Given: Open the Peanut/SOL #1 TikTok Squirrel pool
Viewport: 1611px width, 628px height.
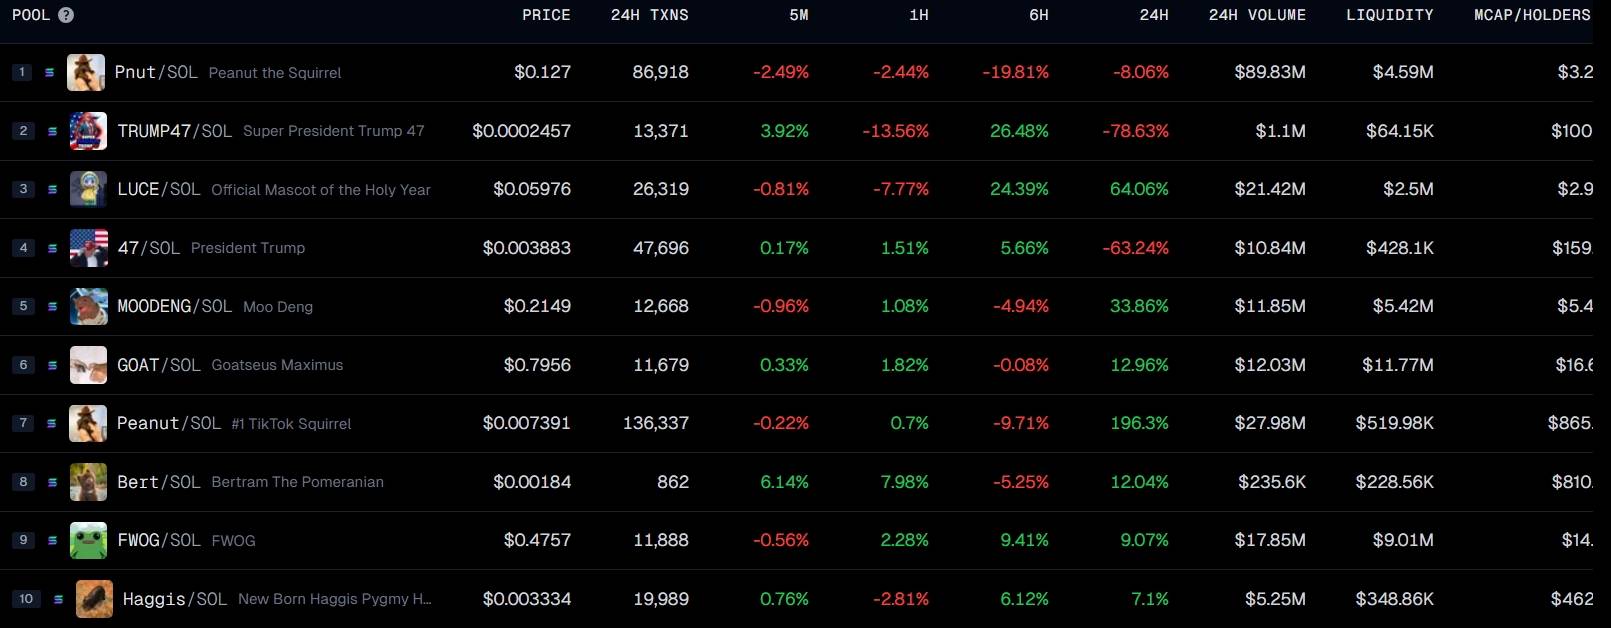Looking at the screenshot, I should [168, 423].
